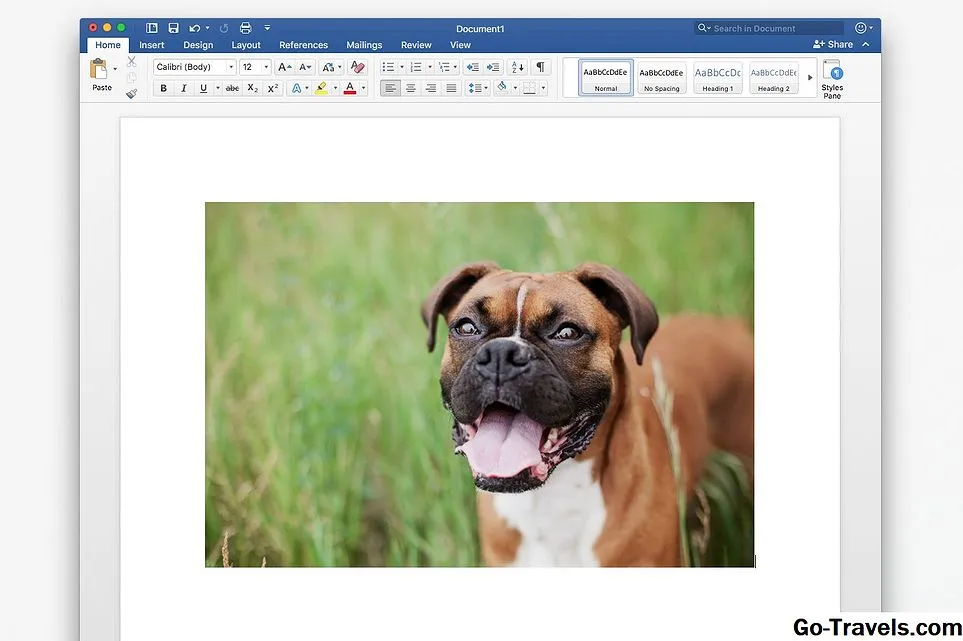This screenshot has width=963, height=641.
Task: Toggle italic formatting
Action: (184, 88)
